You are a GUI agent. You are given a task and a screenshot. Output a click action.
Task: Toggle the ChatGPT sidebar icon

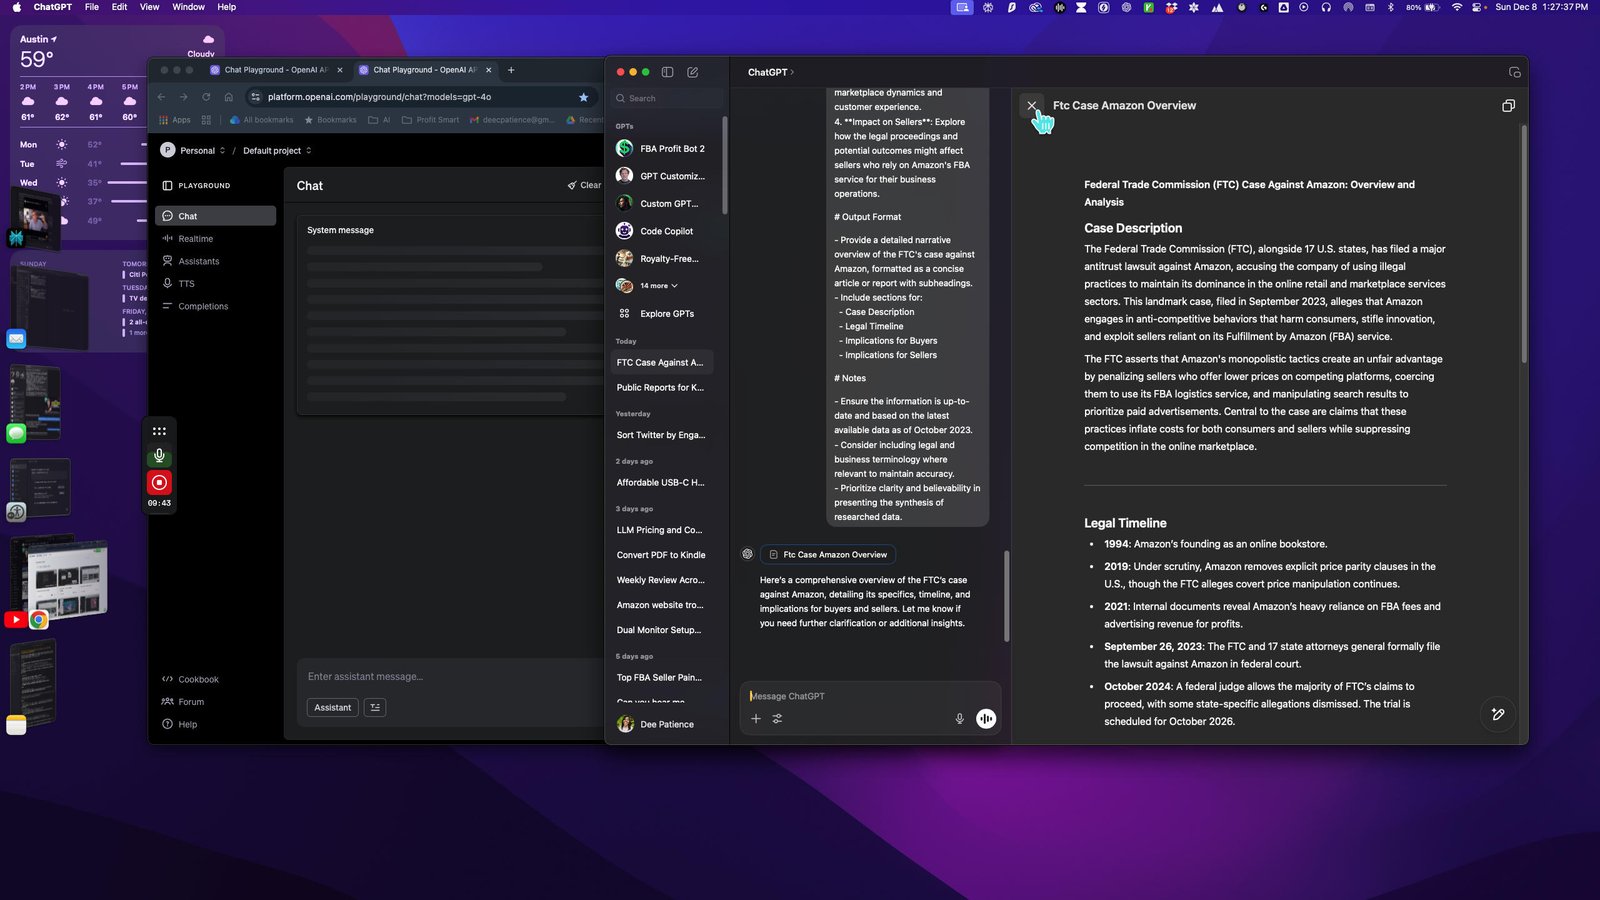pyautogui.click(x=667, y=72)
